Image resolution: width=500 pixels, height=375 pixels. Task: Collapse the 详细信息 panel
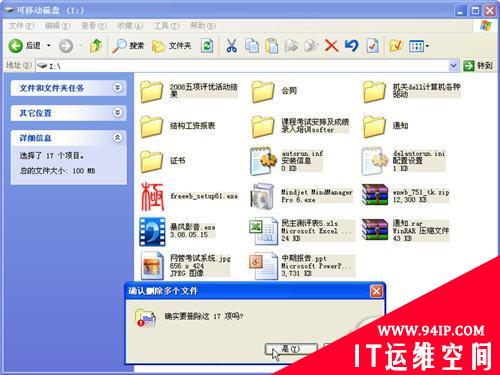[117, 137]
